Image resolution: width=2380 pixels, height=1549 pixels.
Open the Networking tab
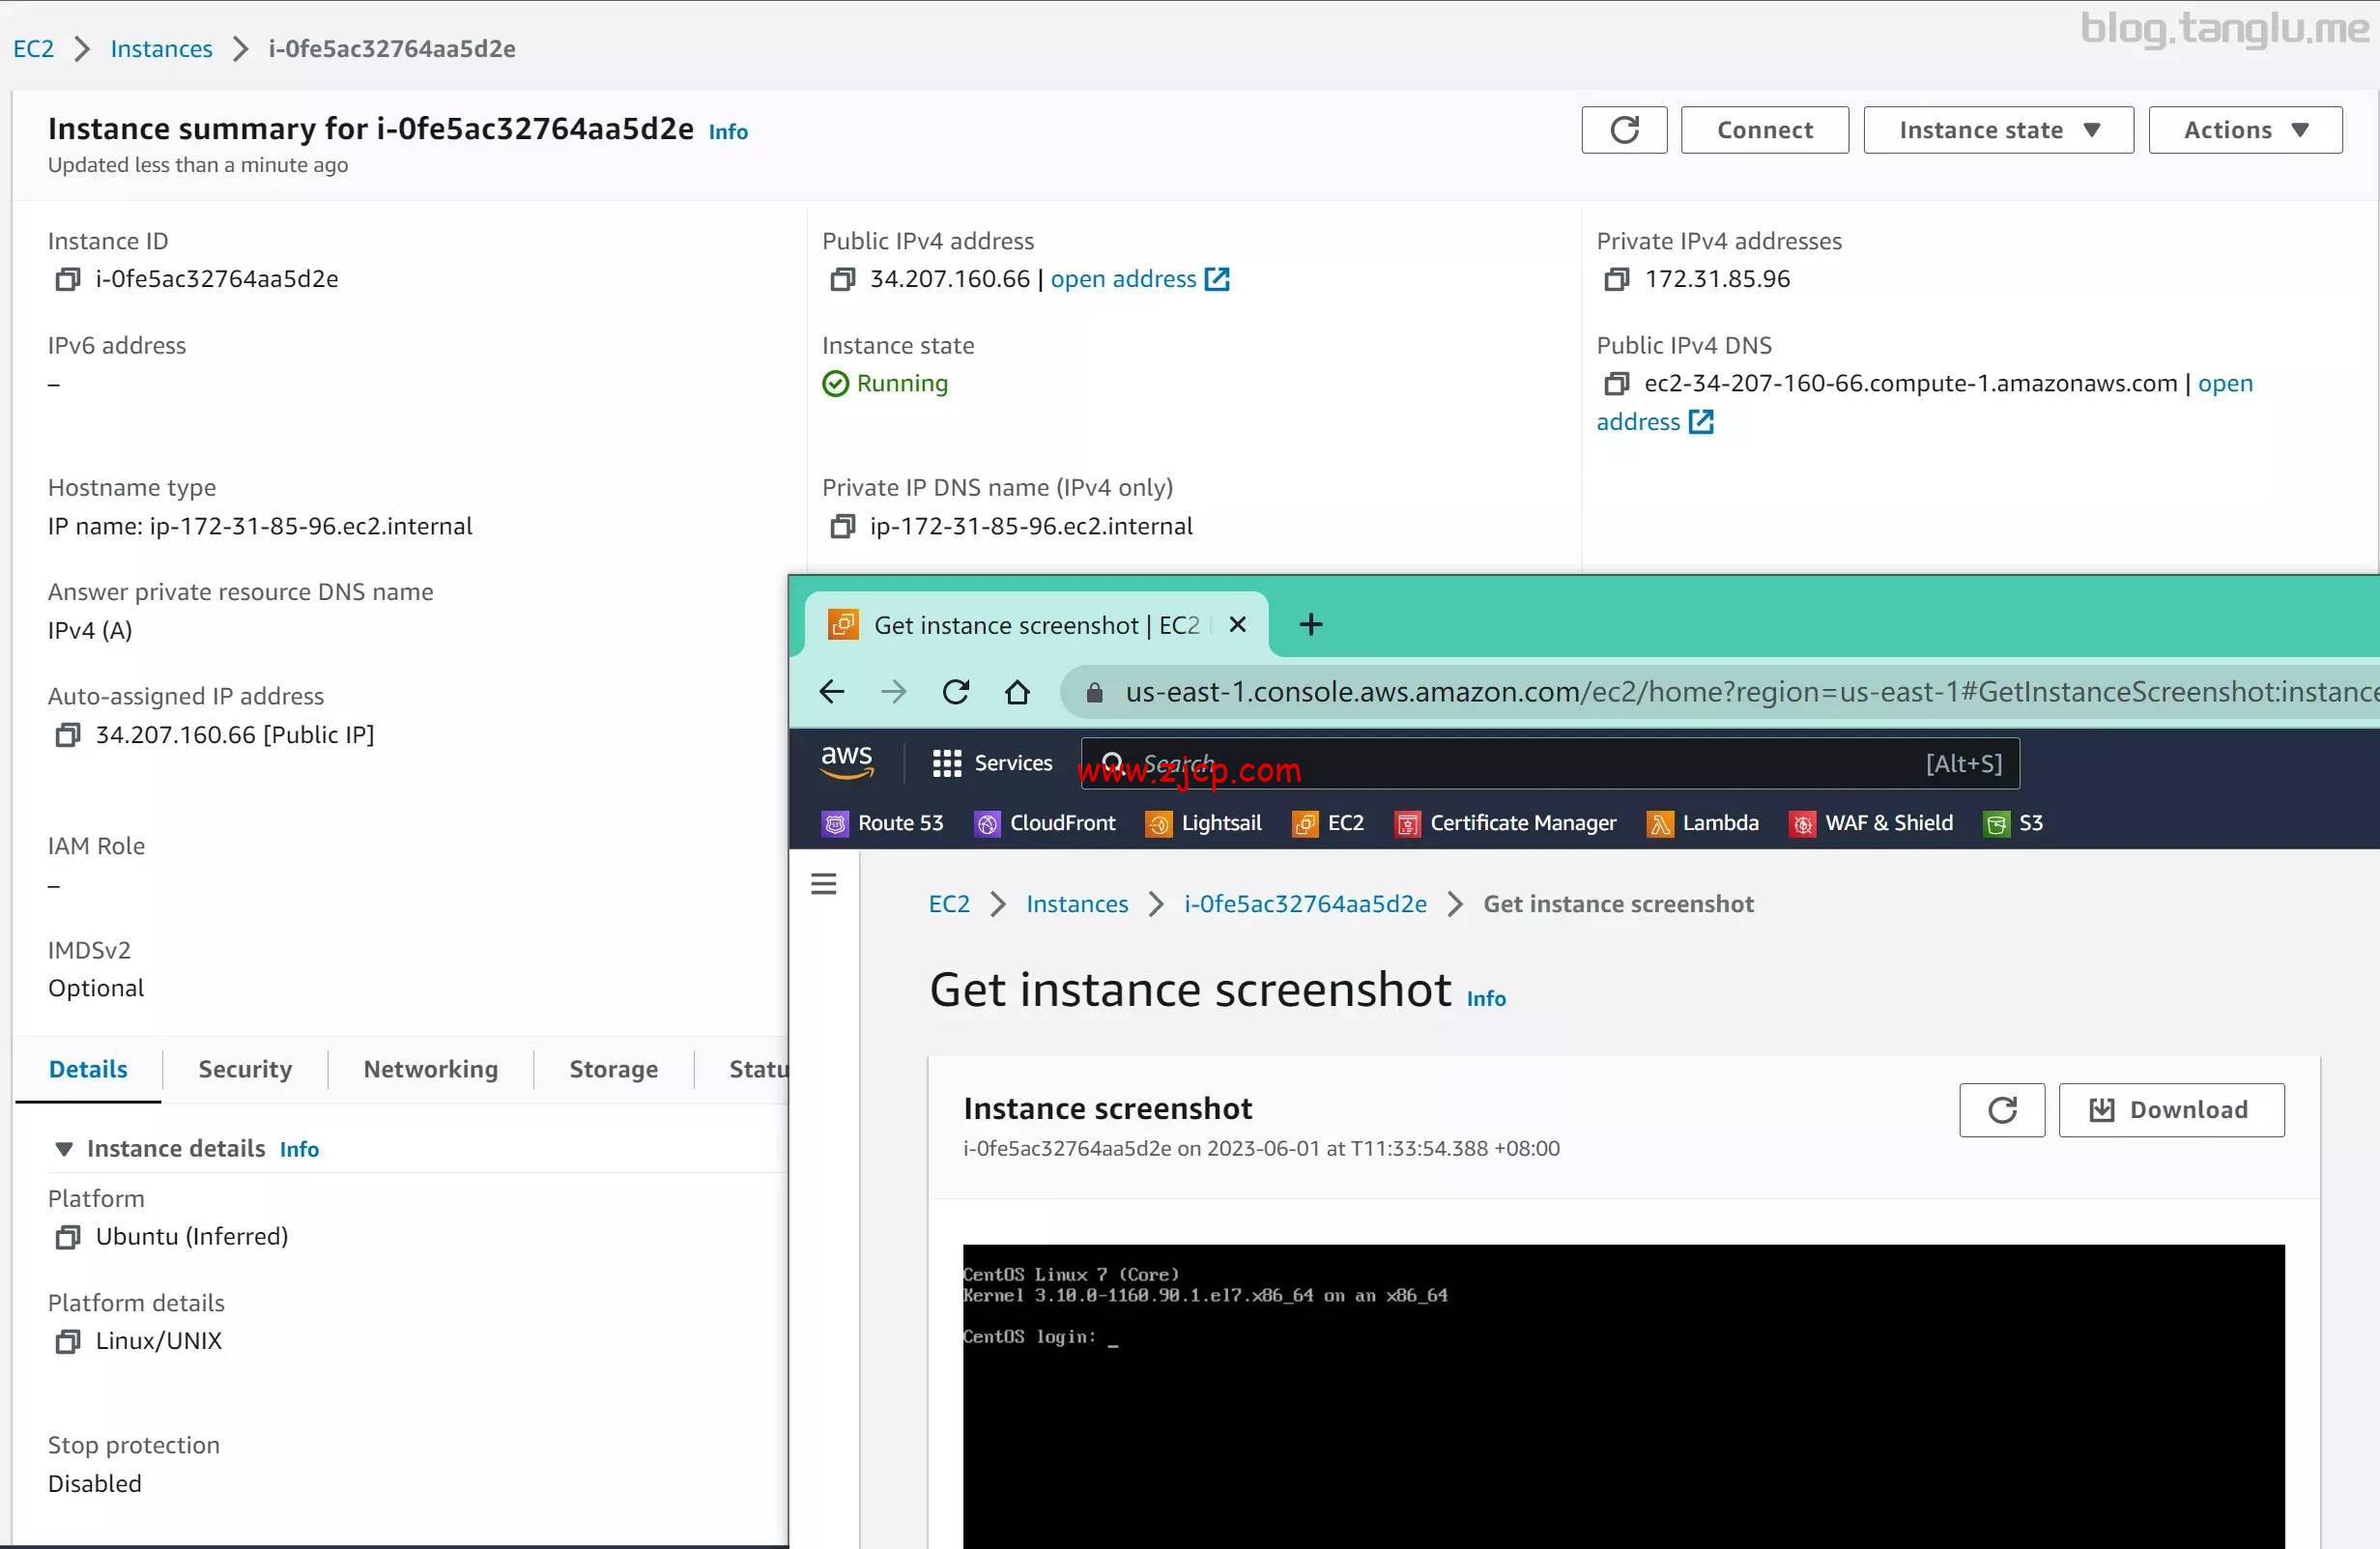(x=430, y=1069)
